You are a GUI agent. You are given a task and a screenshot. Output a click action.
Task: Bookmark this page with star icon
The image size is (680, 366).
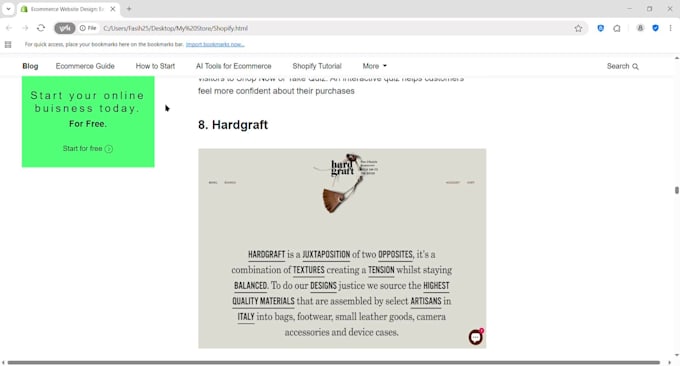(x=578, y=28)
